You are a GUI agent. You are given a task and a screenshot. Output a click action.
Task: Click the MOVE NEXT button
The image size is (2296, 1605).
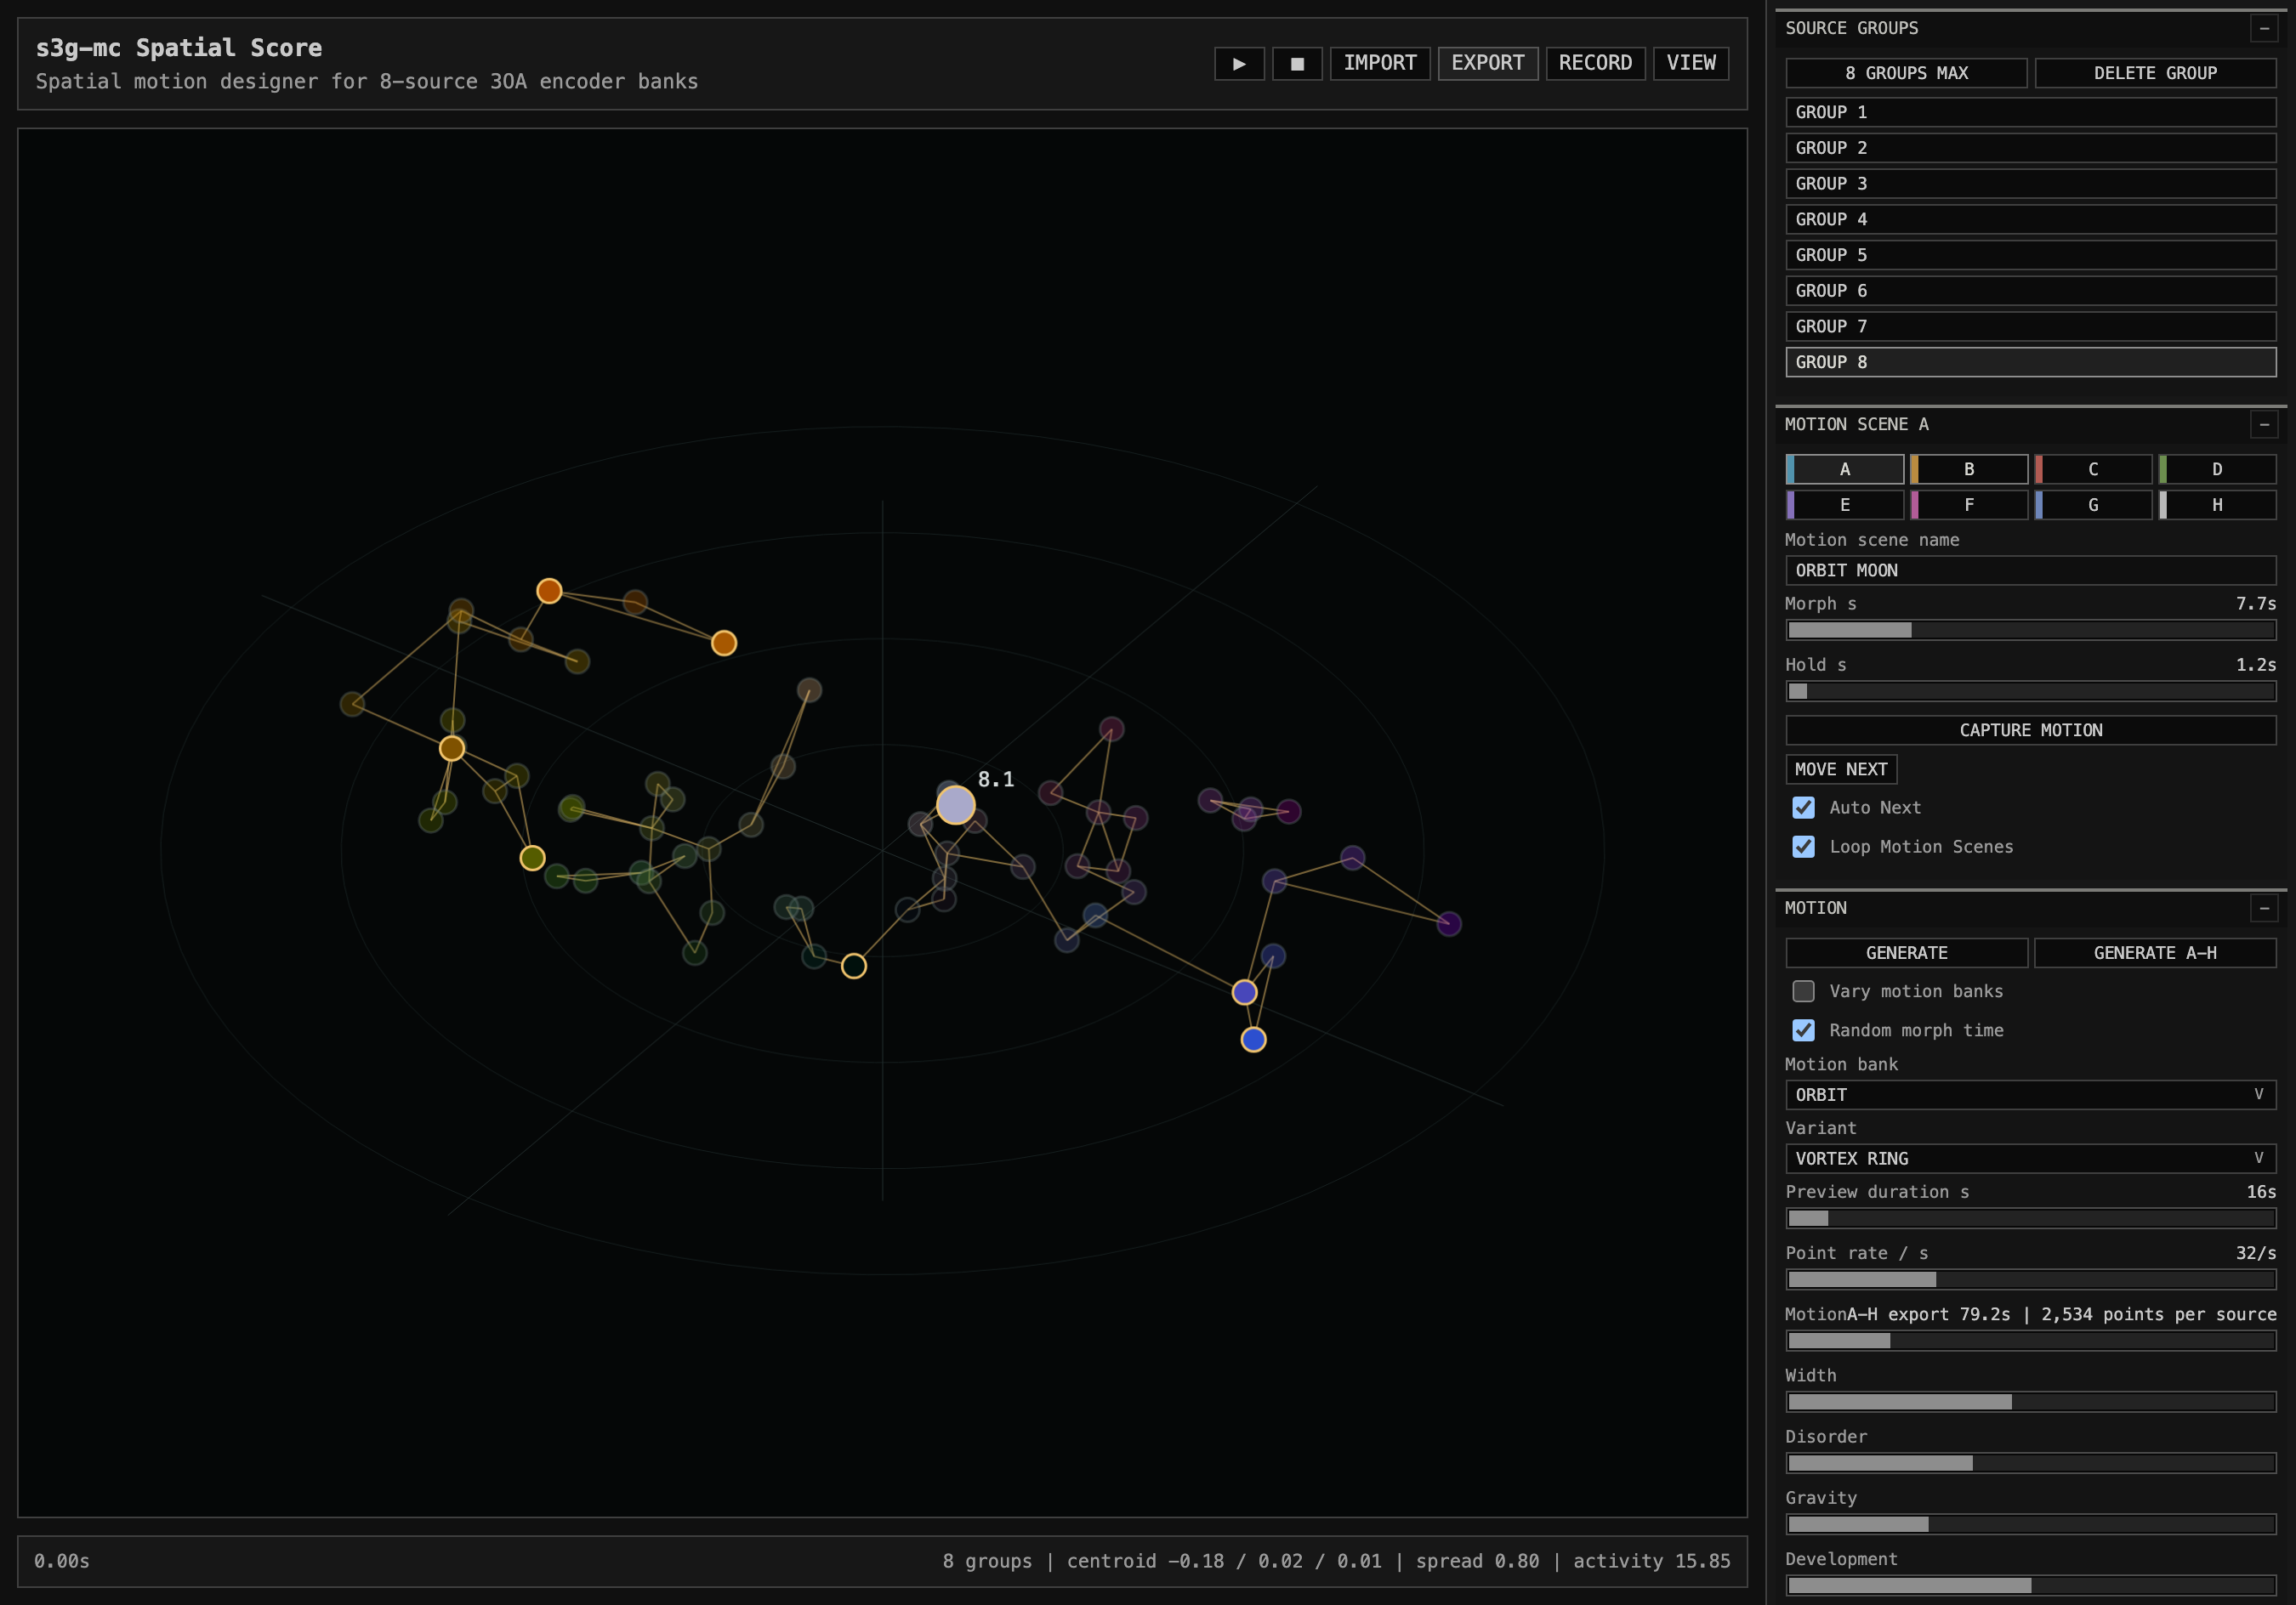click(x=1841, y=769)
